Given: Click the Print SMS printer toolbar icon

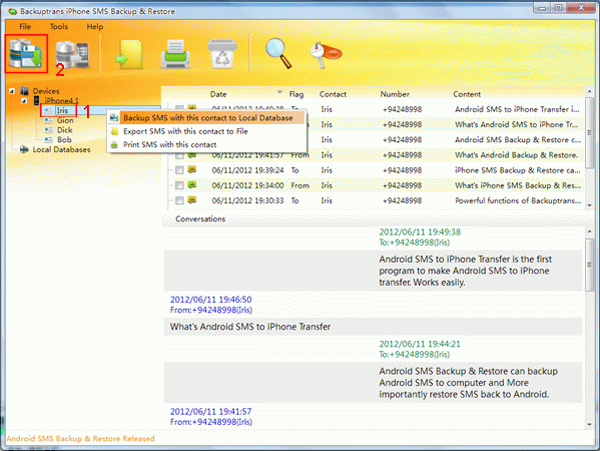Looking at the screenshot, I should 176,54.
